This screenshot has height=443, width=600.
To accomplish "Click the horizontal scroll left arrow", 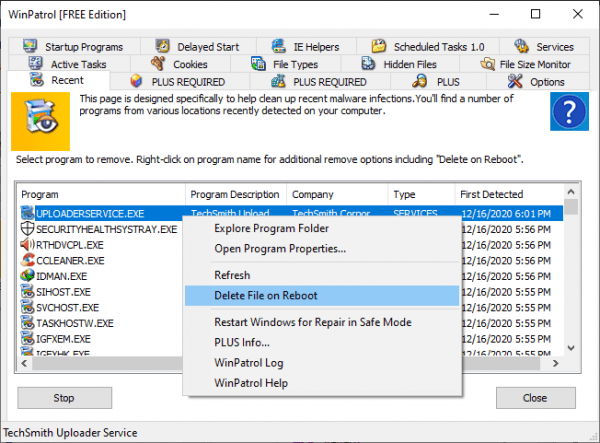I will click(24, 363).
